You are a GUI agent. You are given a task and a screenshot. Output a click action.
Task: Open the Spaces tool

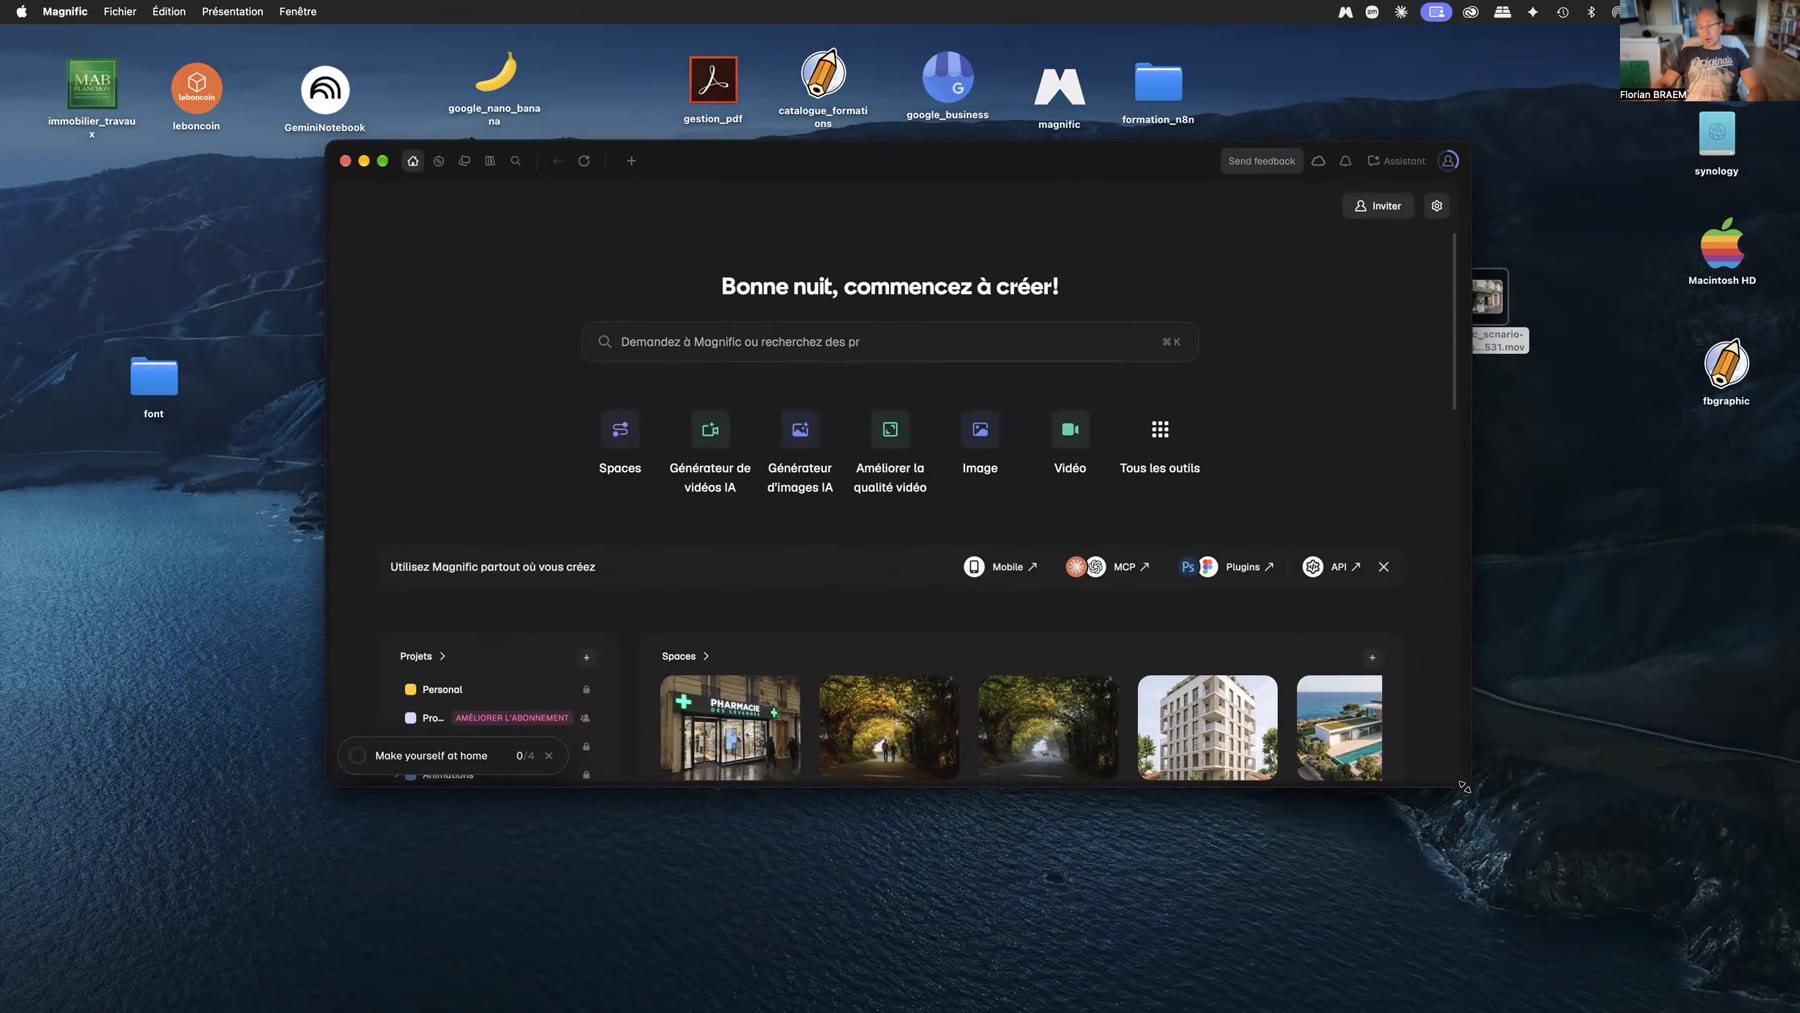pyautogui.click(x=620, y=443)
